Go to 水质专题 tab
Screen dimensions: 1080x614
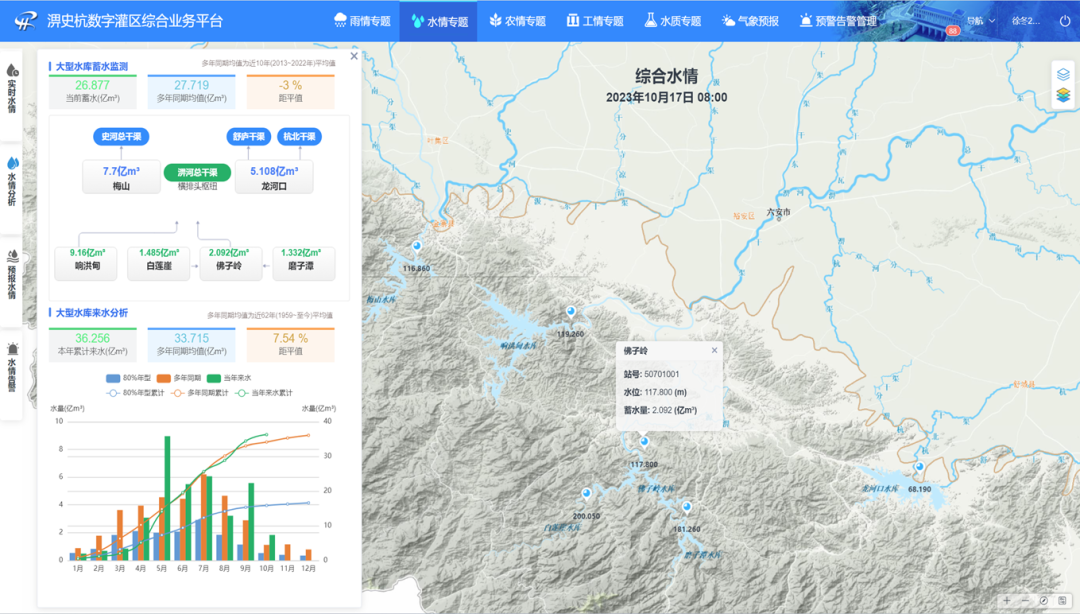(x=673, y=21)
